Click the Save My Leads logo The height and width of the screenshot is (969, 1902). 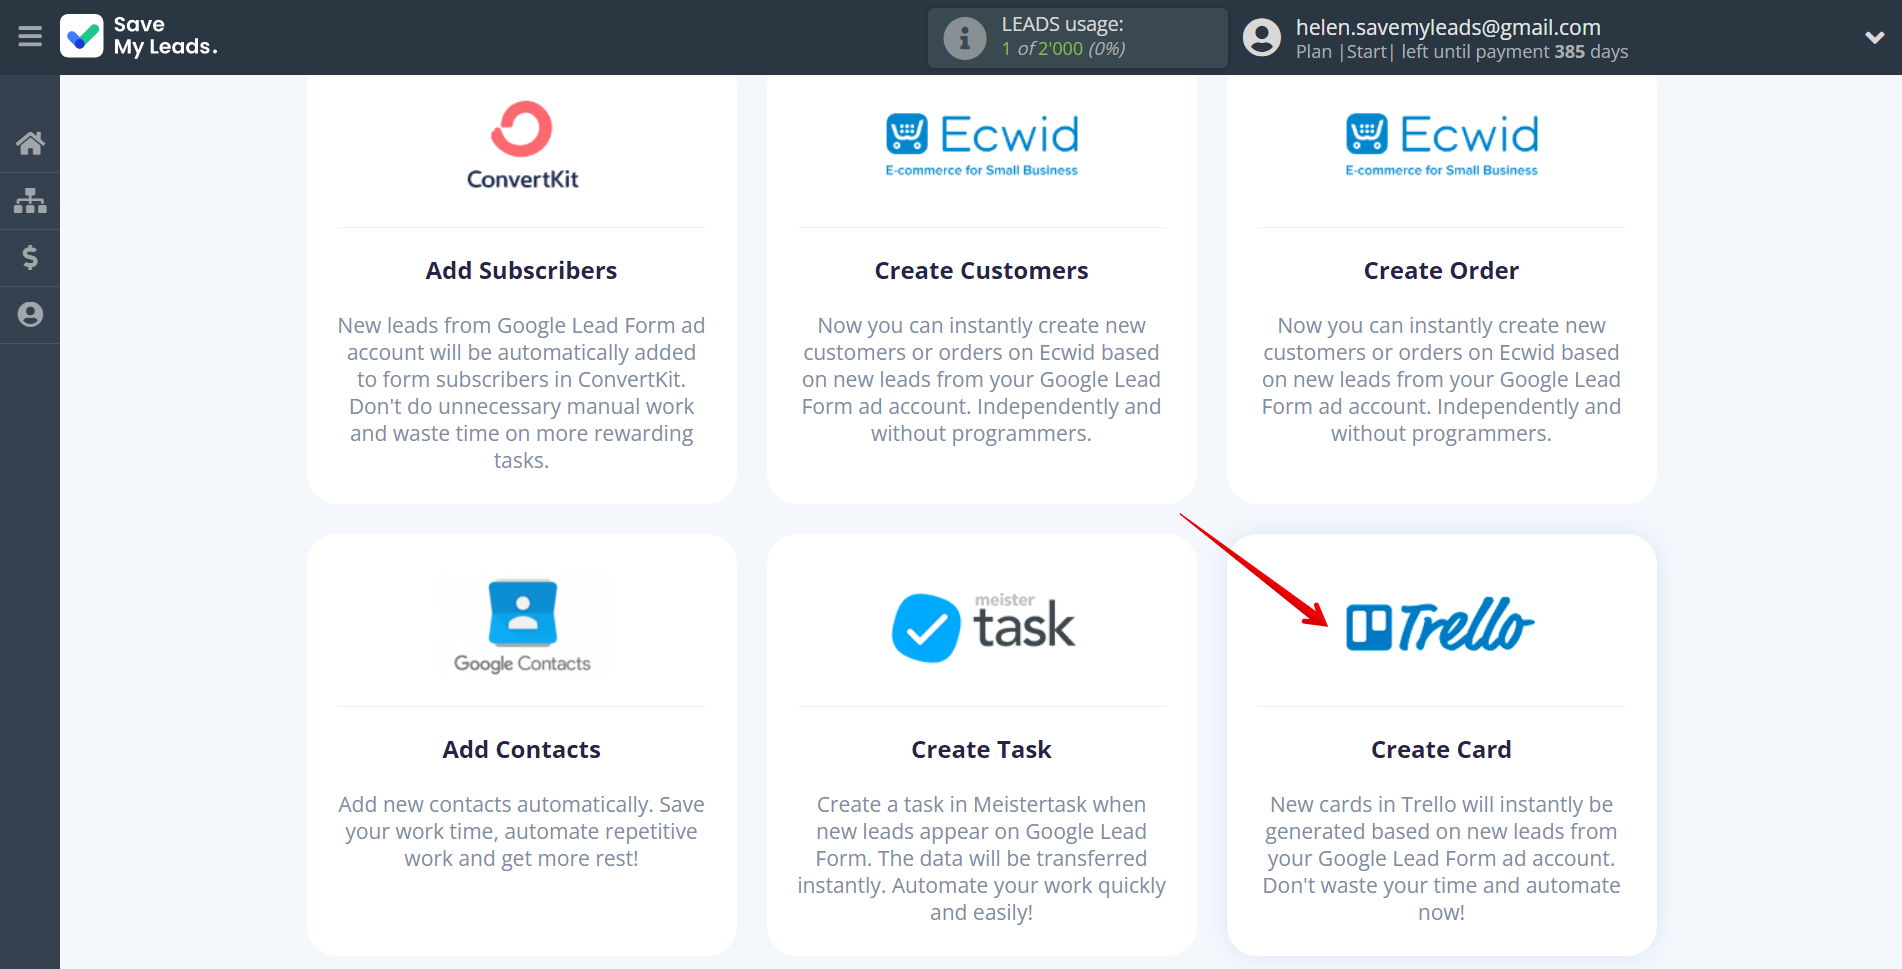click(139, 36)
